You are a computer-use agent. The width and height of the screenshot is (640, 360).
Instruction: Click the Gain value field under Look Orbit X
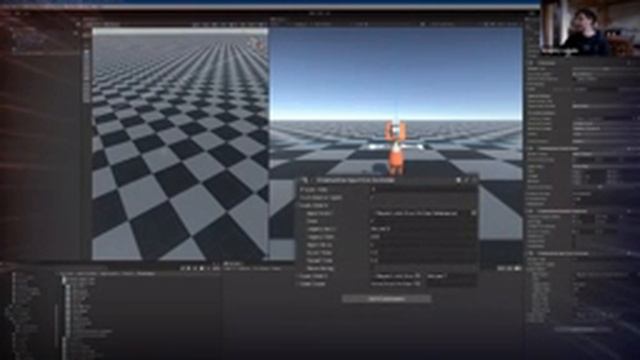[x=423, y=221]
